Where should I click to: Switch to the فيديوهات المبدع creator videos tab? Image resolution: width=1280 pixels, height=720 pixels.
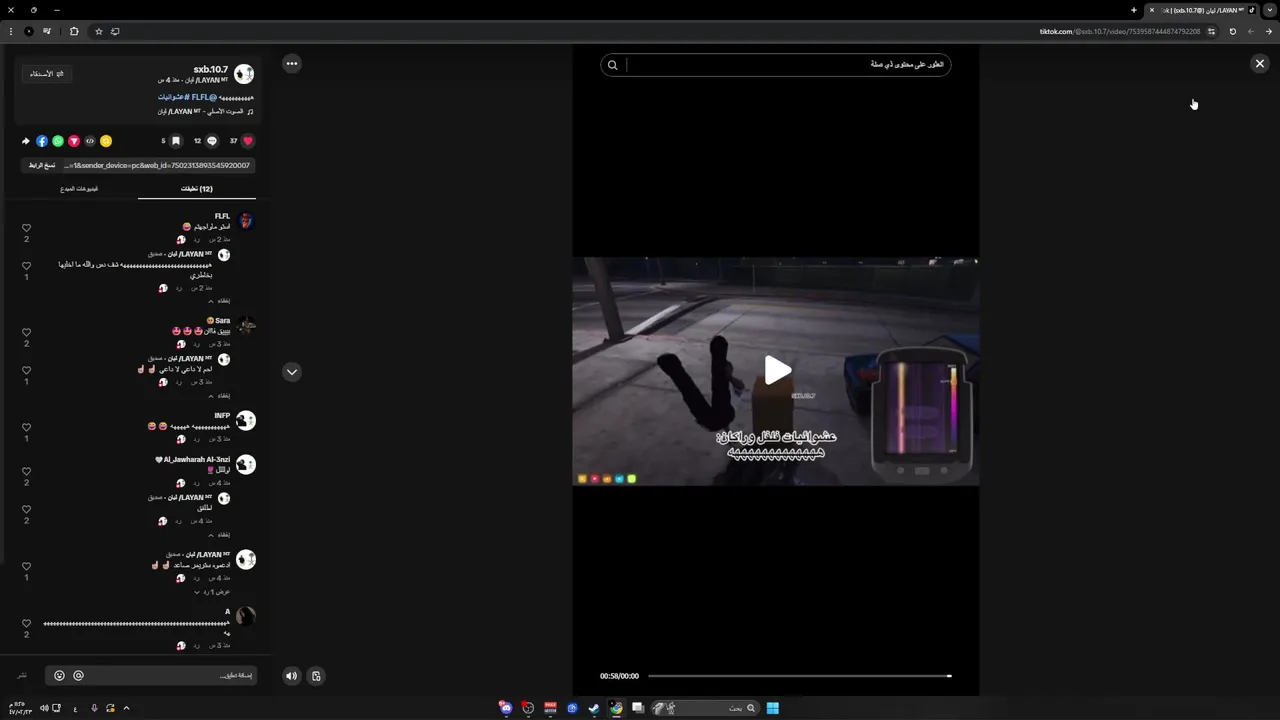[x=79, y=188]
